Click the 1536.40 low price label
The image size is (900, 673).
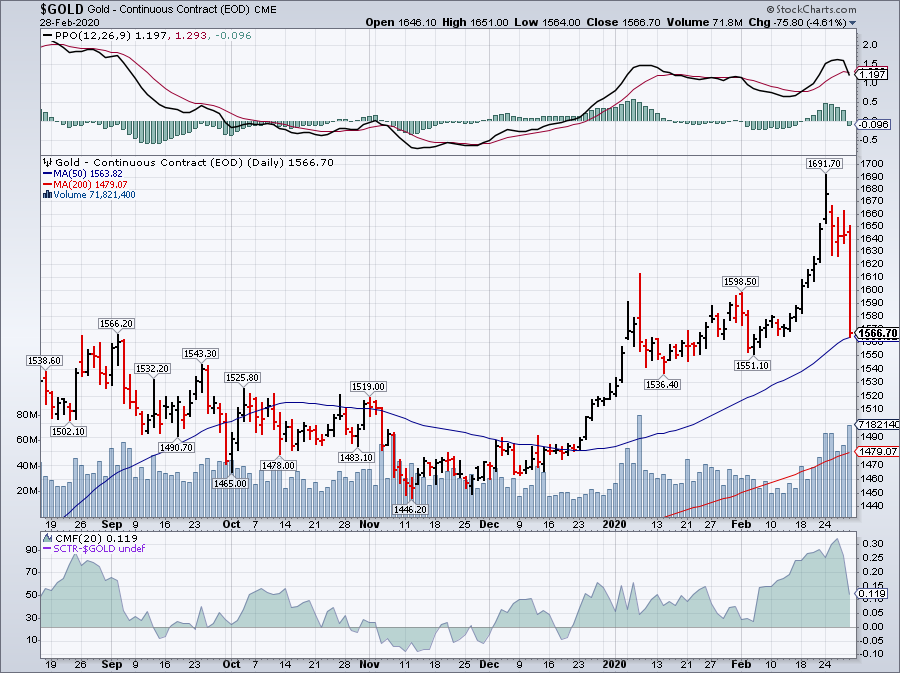(662, 384)
